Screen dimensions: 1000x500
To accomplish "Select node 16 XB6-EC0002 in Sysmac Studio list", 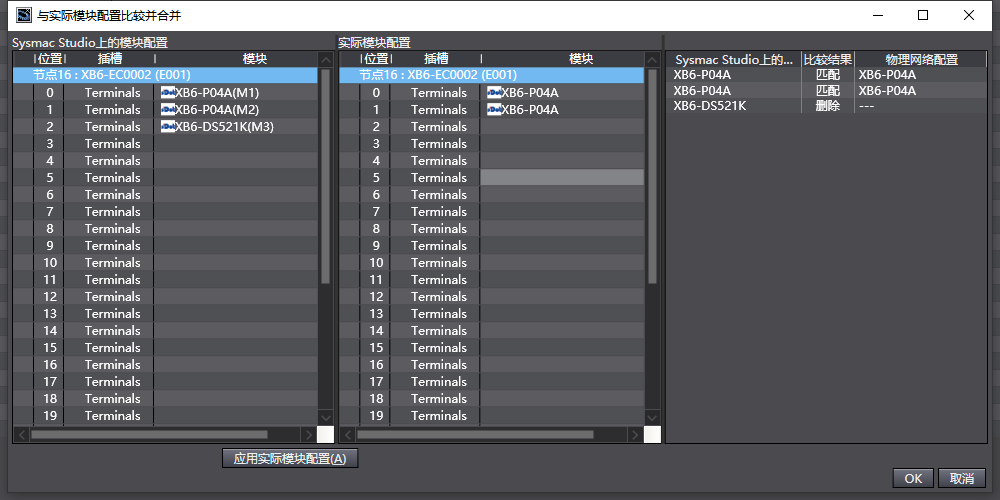I will [x=165, y=75].
